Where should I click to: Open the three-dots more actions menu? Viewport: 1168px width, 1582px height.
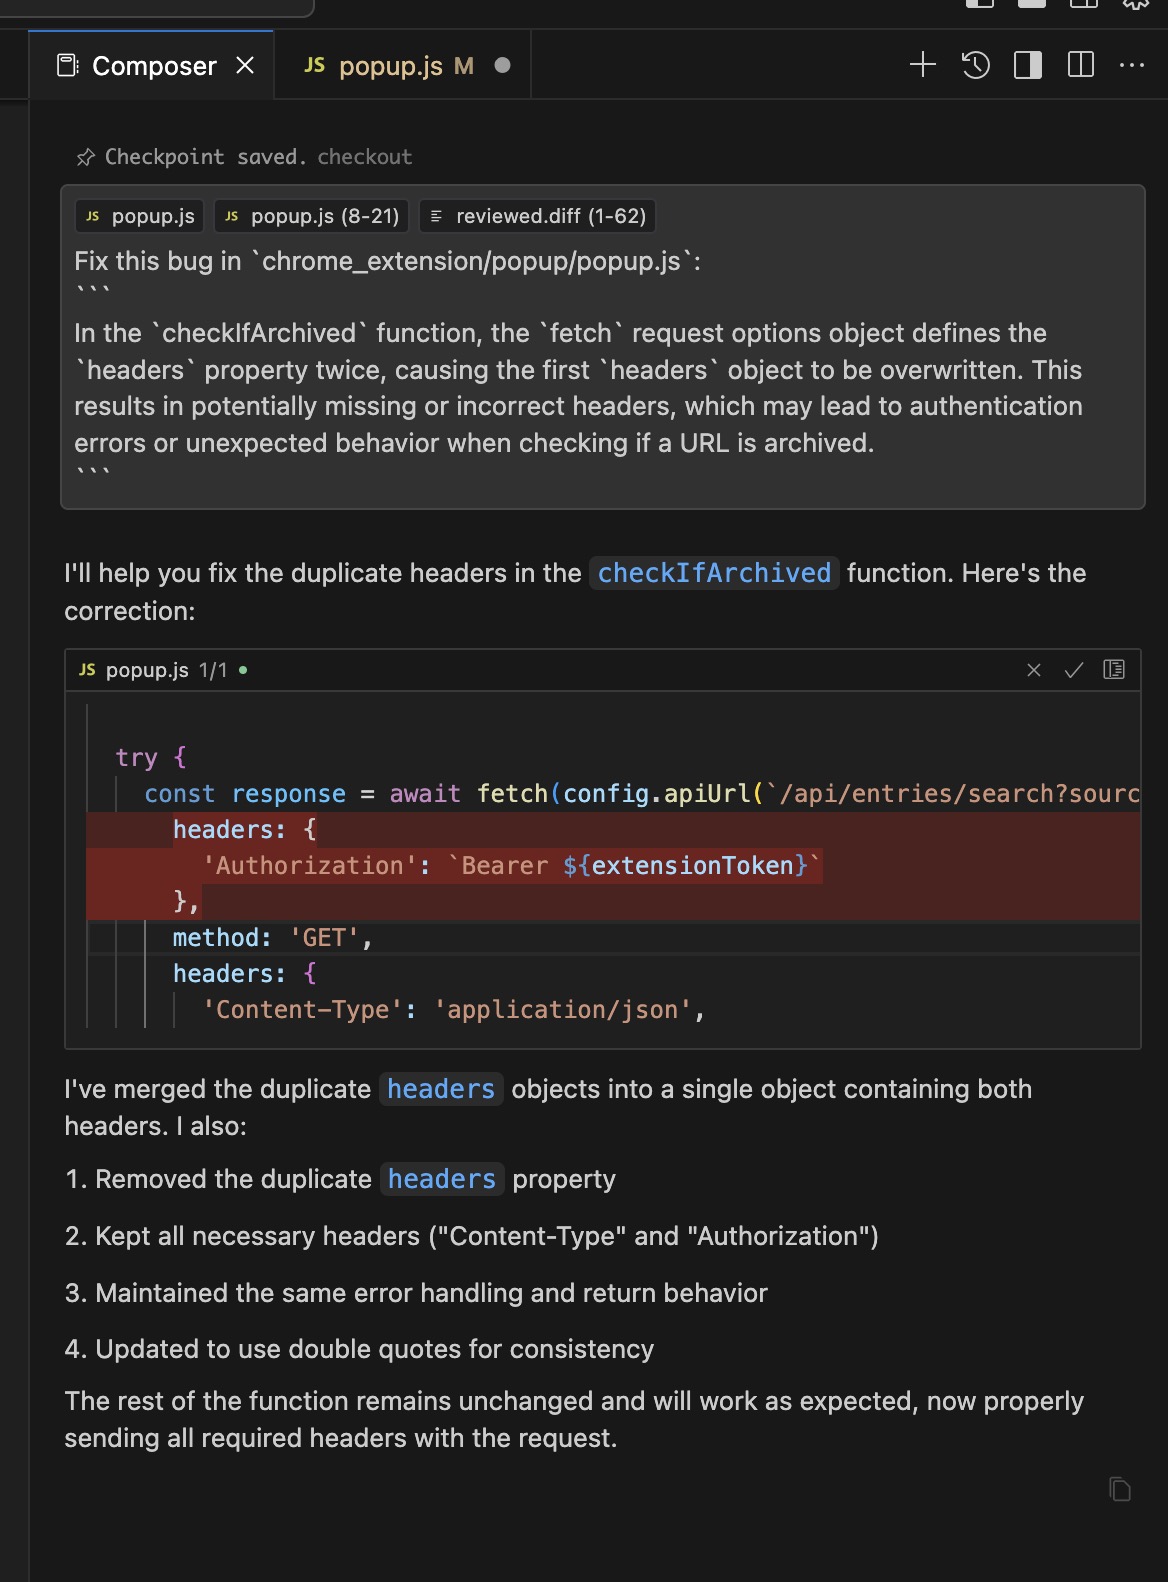[1132, 65]
